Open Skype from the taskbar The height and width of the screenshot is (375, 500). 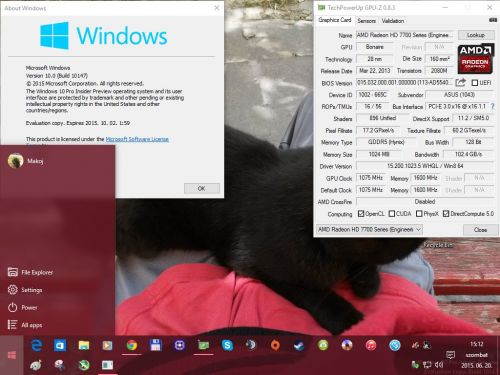point(227,345)
